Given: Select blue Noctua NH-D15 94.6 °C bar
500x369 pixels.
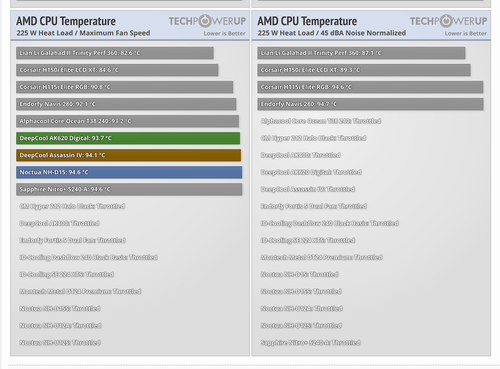Looking at the screenshot, I should click(x=129, y=172).
